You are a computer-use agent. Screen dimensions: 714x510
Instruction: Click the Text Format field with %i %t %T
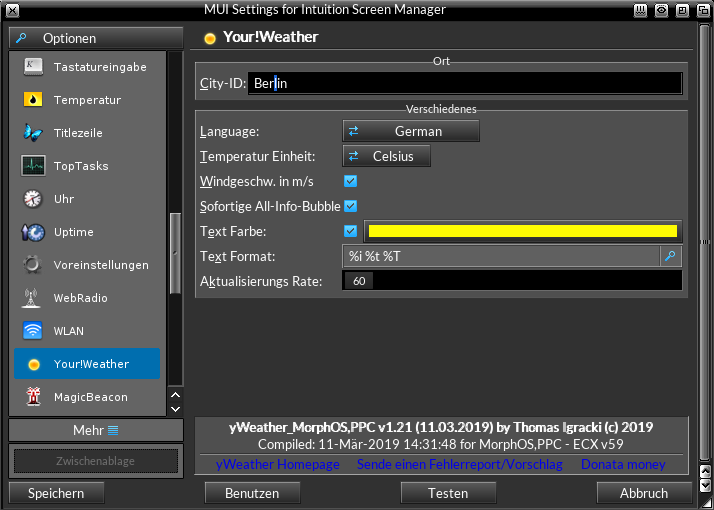[x=501, y=256]
